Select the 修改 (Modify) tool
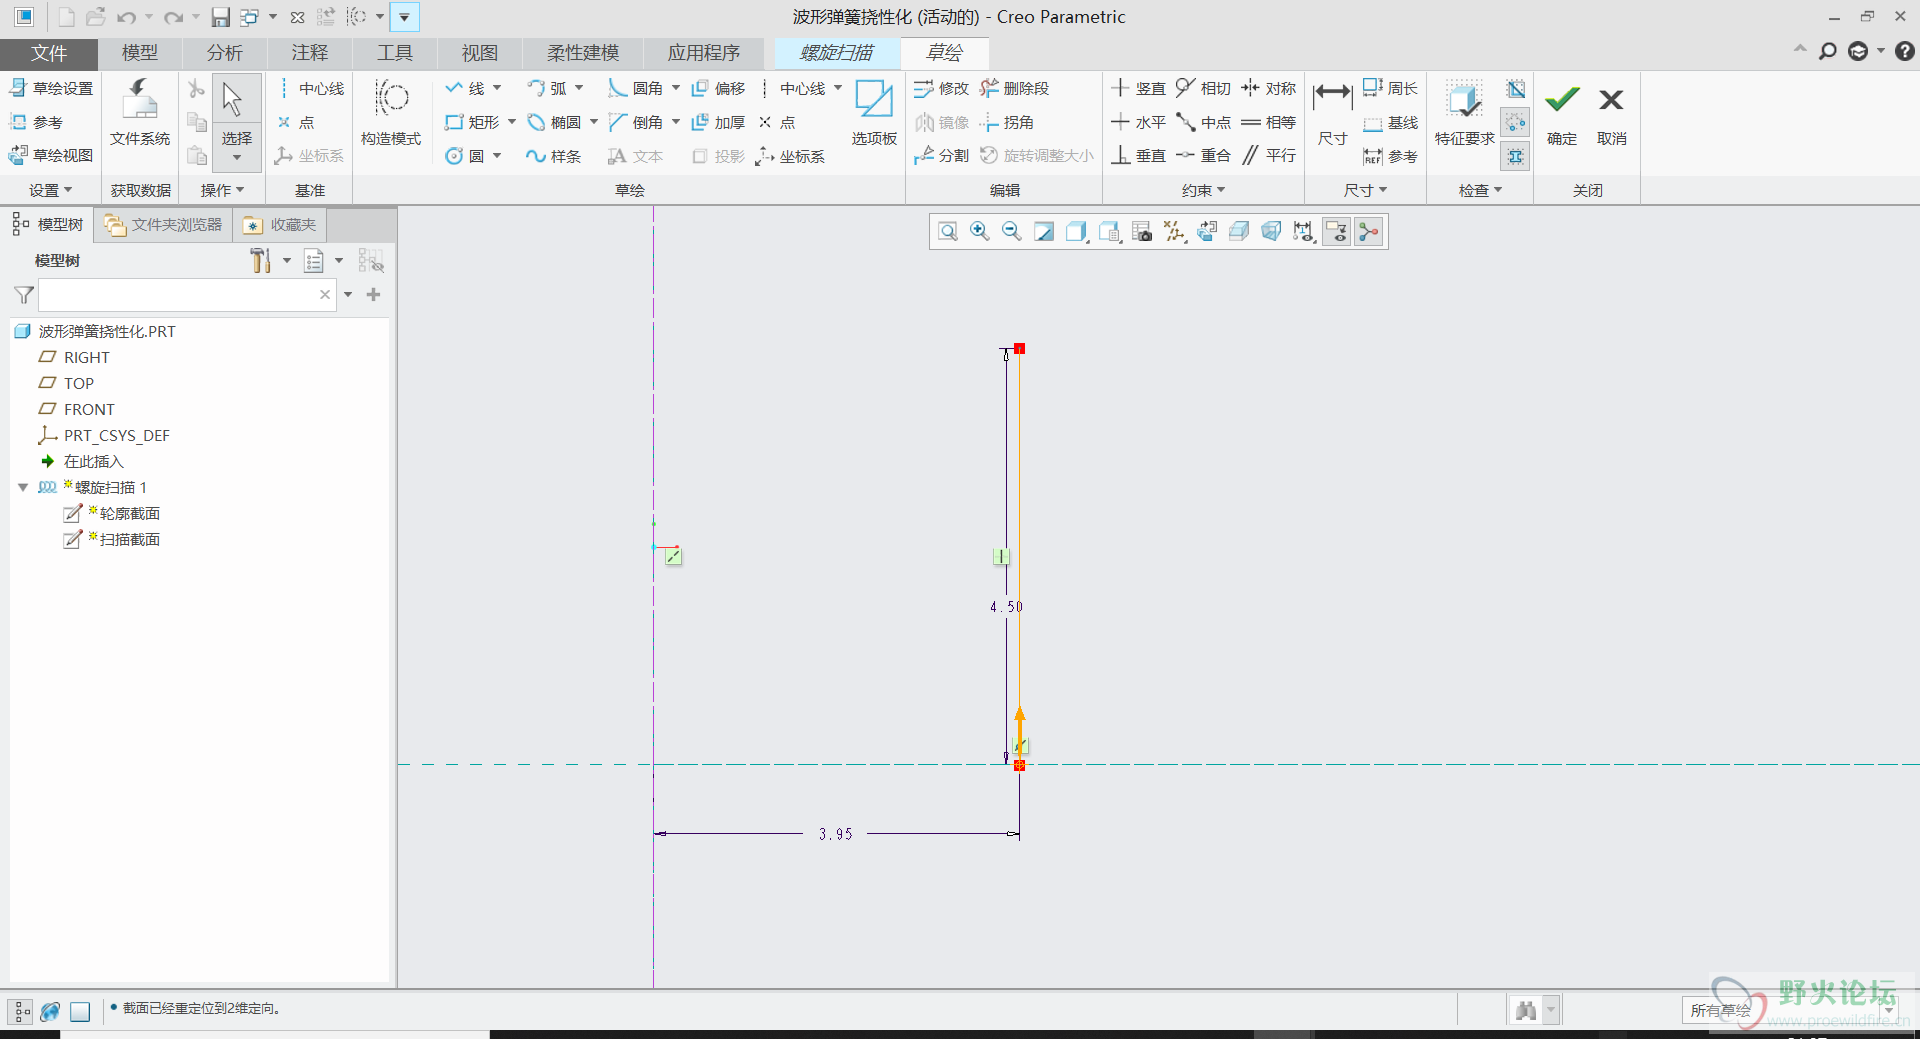Viewport: 1920px width, 1039px height. pos(941,88)
